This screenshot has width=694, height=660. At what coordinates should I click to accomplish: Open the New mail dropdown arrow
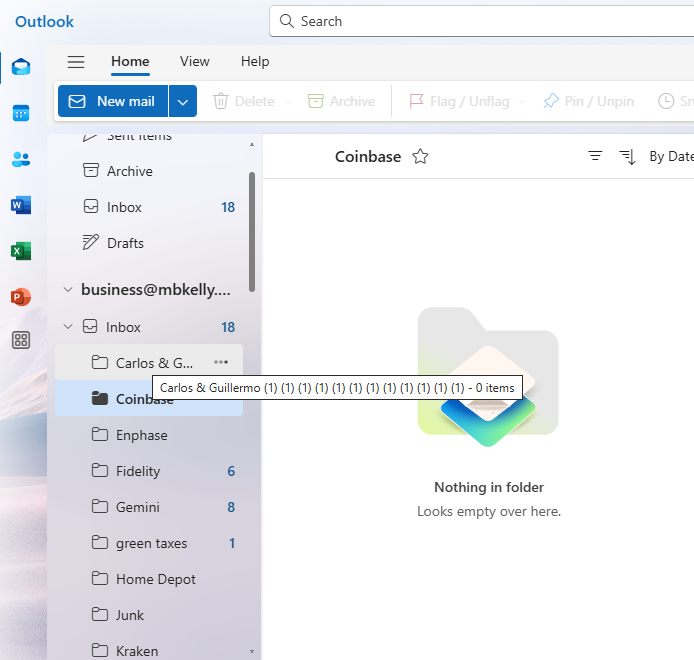coord(183,101)
